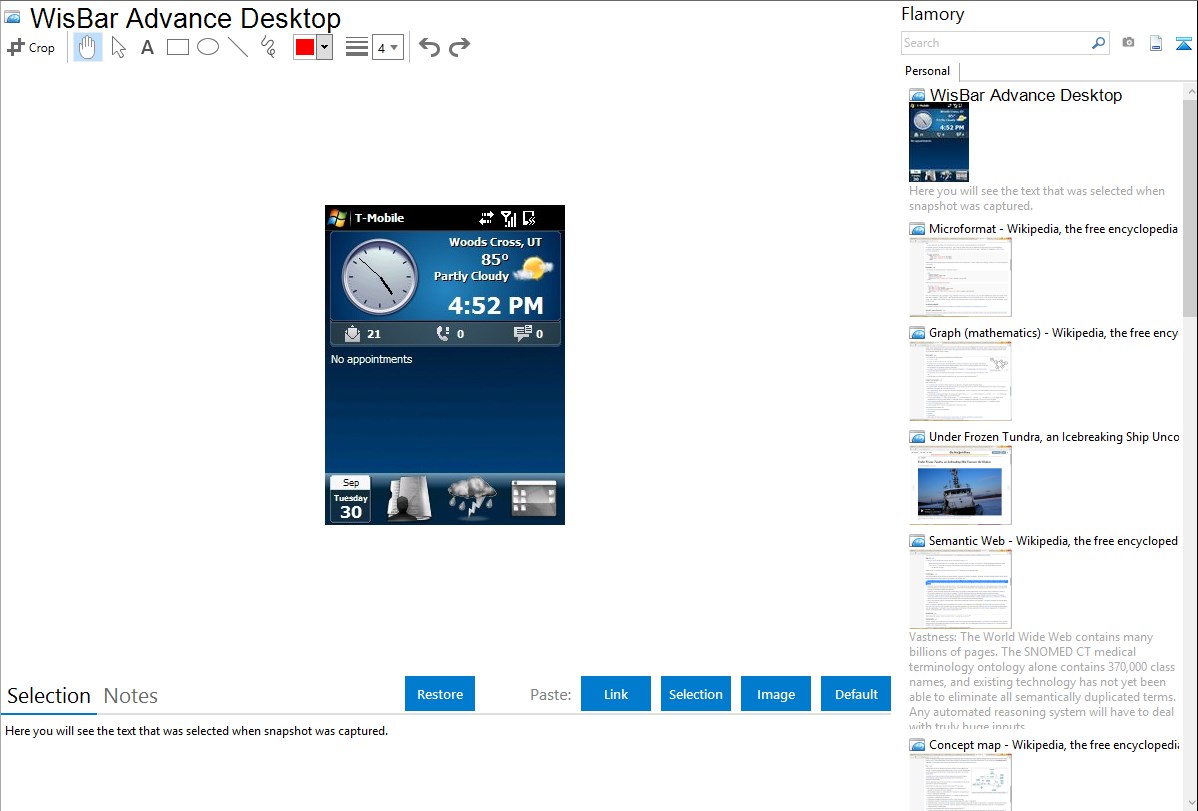
Task: Click the Flamory search field
Action: (x=996, y=43)
